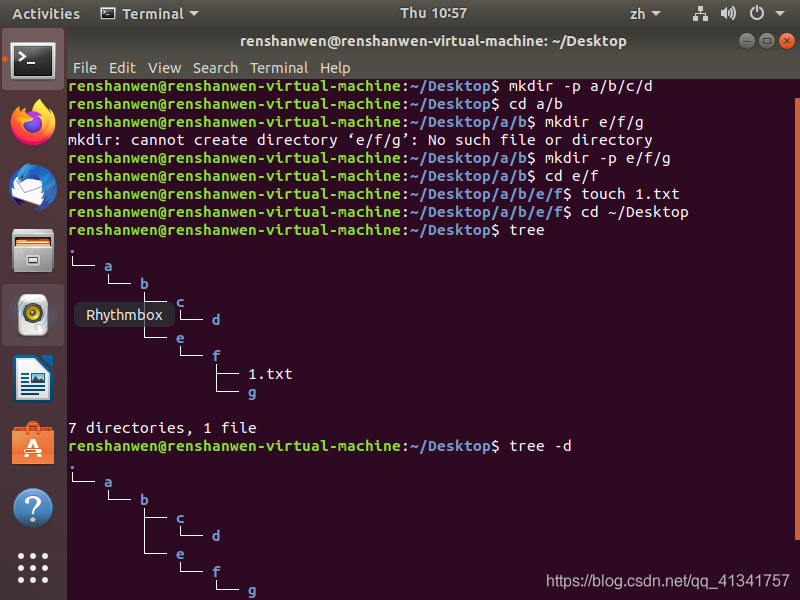Open the Help question mark icon
Viewport: 800px width, 600px height.
33,508
